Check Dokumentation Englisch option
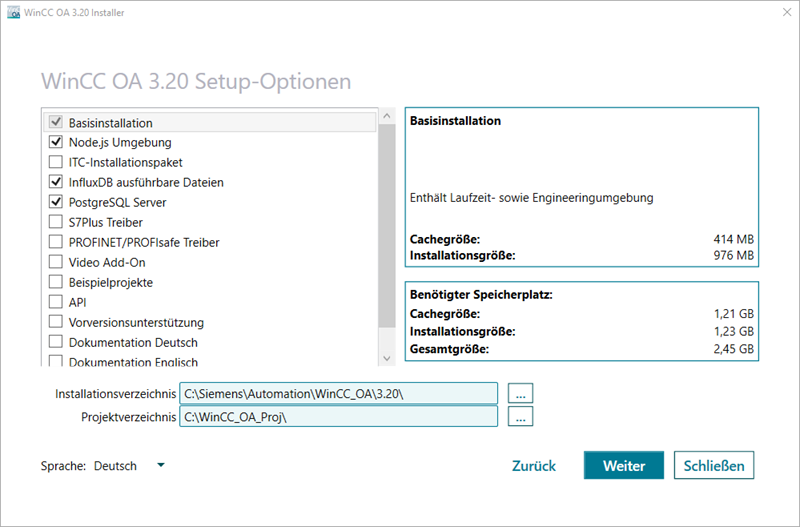 pos(56,361)
